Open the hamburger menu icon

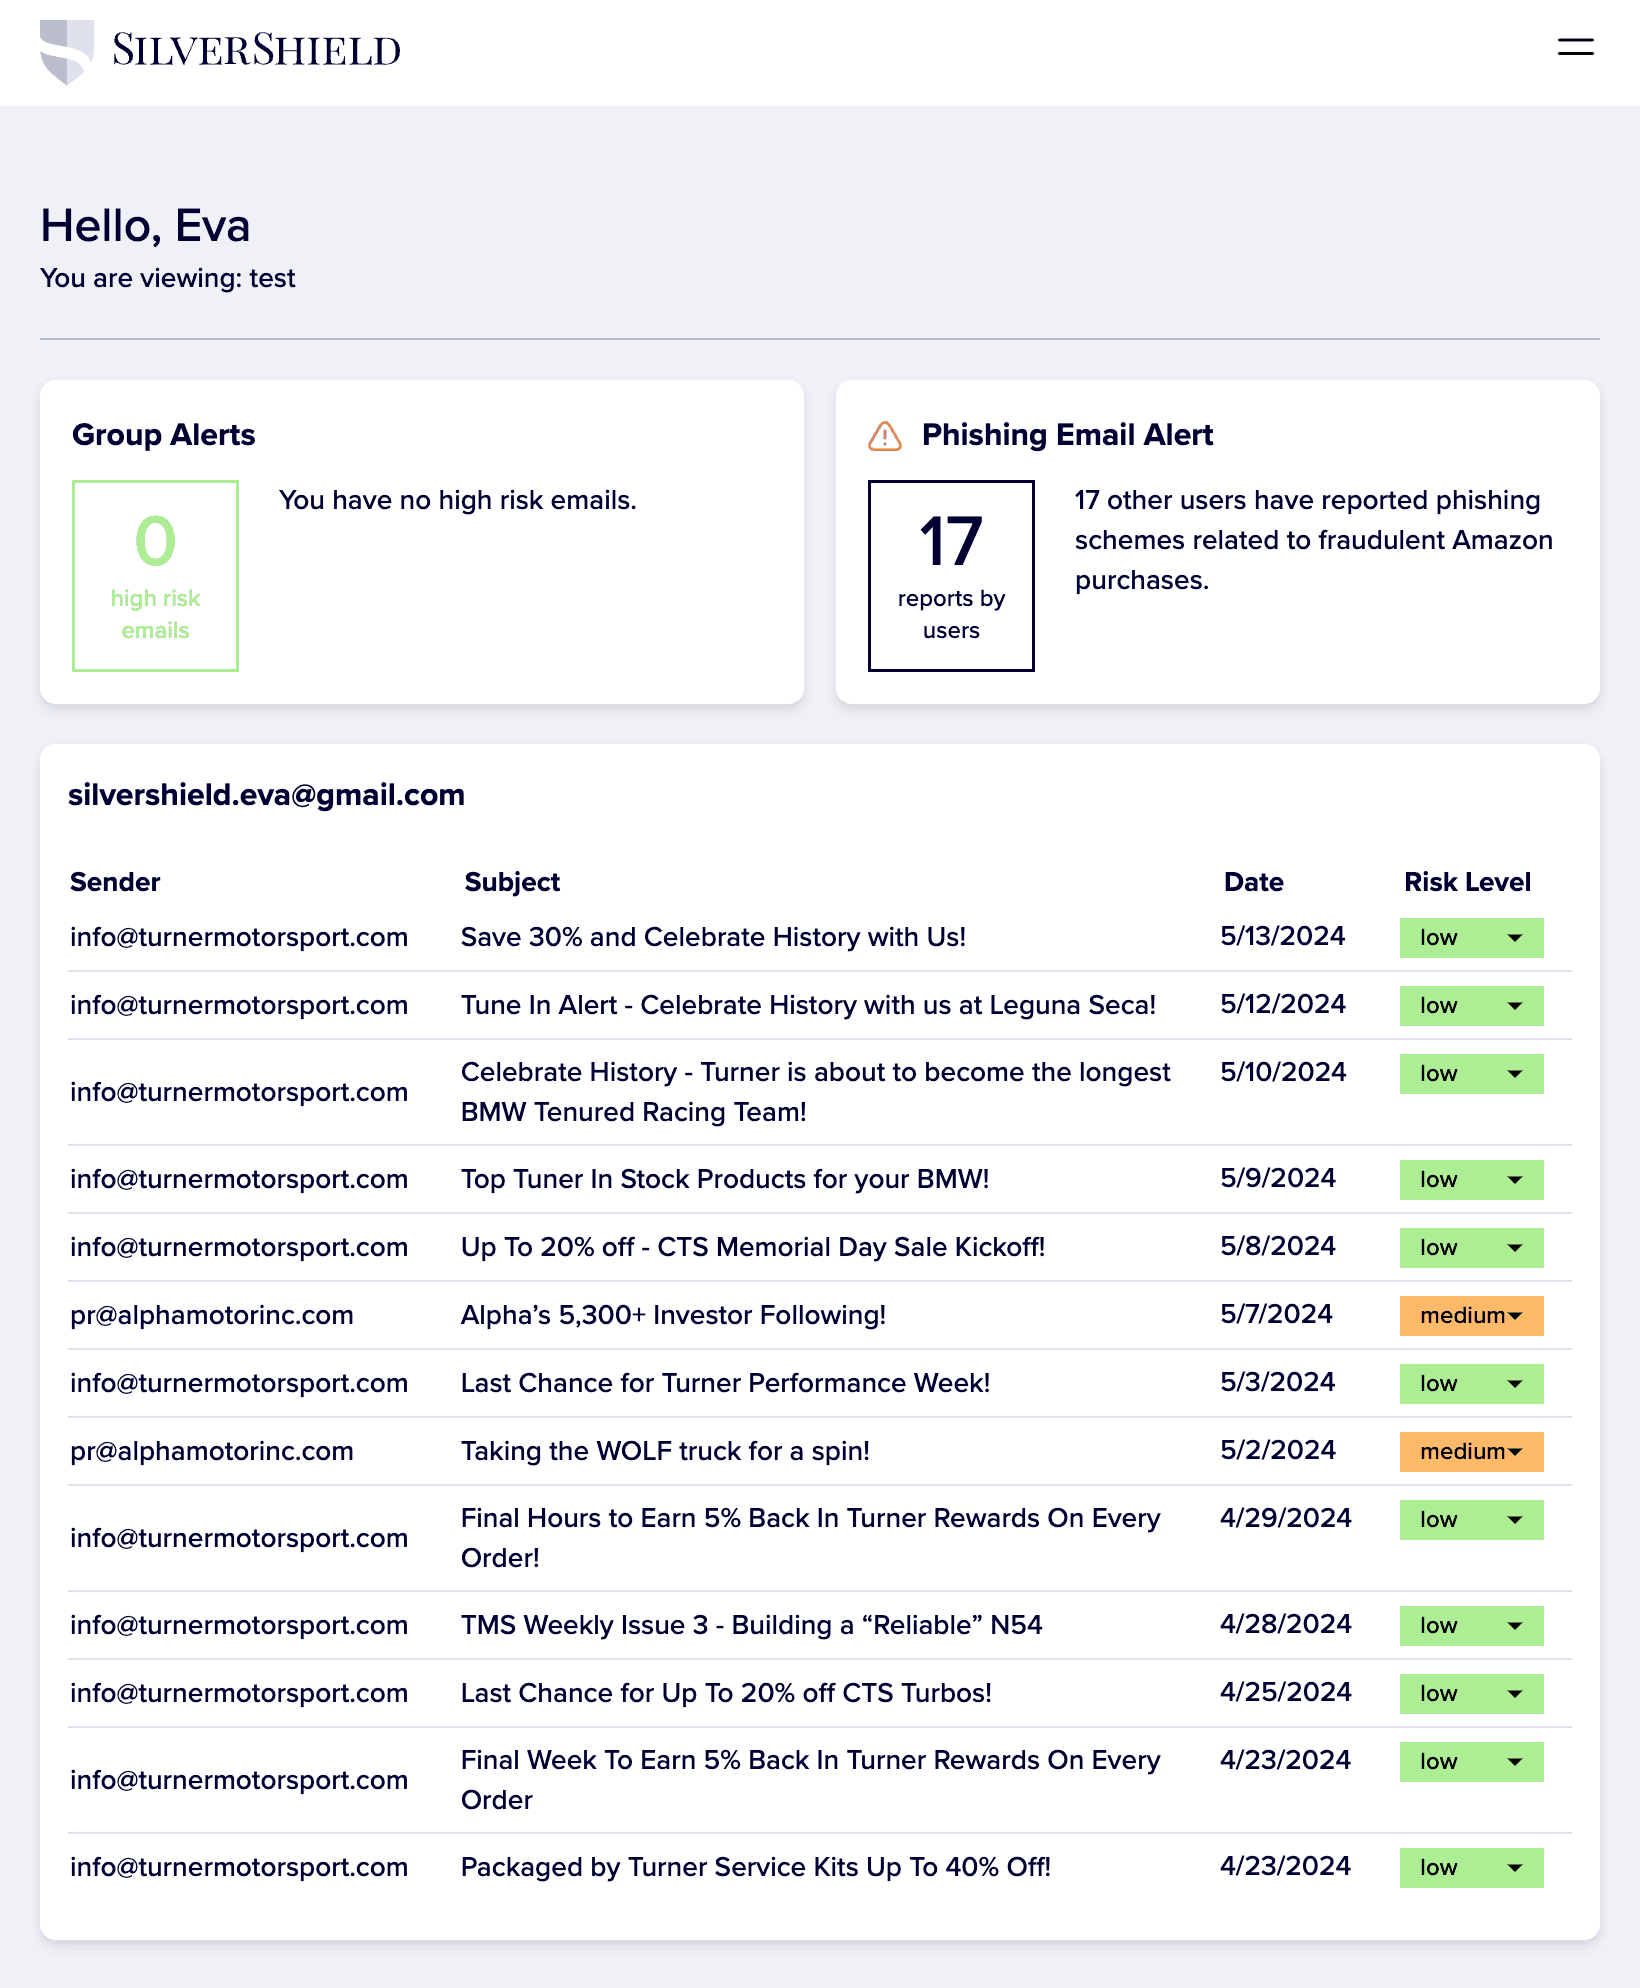pyautogui.click(x=1575, y=47)
